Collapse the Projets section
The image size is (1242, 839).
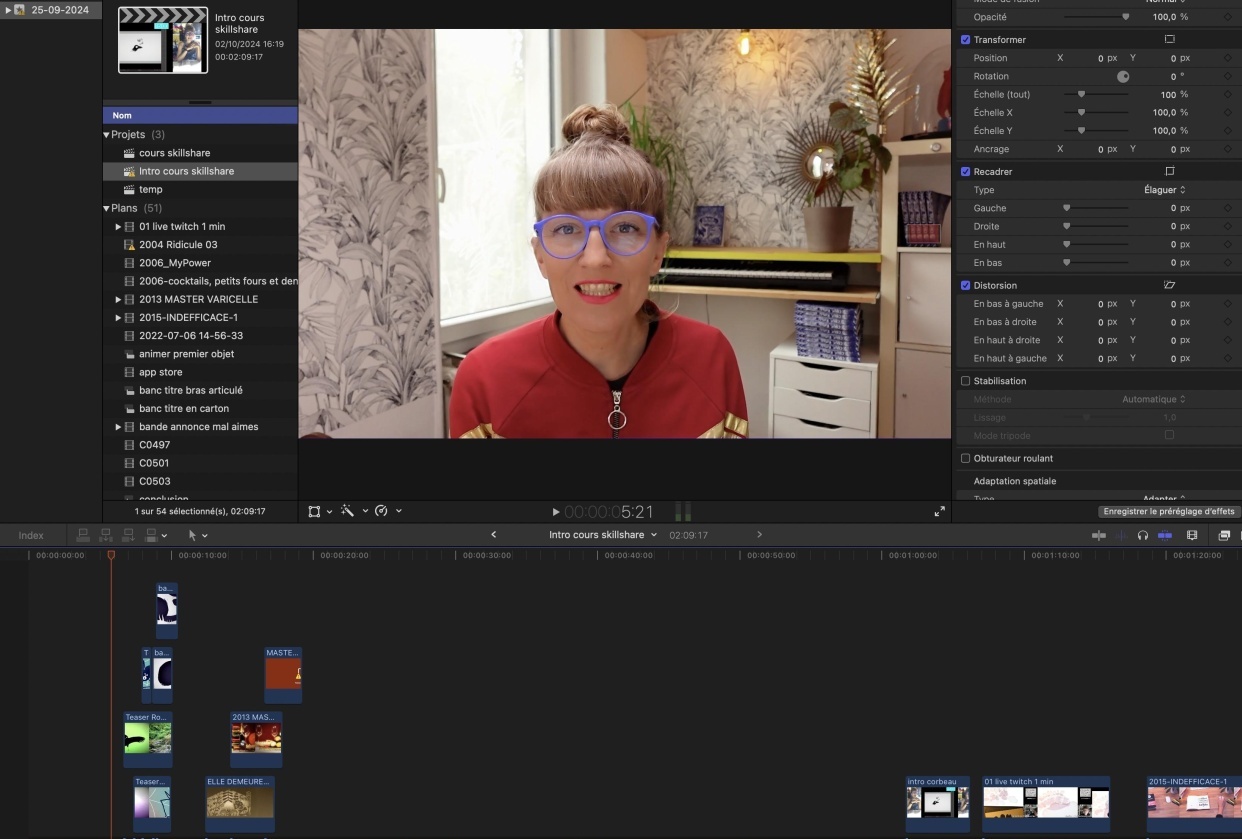pos(107,134)
